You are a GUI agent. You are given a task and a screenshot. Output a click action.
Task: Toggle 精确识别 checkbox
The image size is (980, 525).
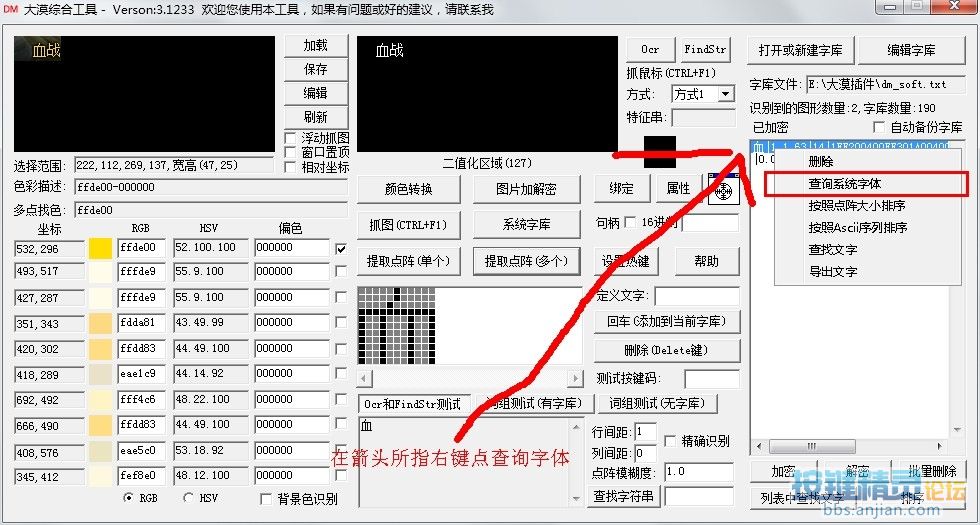point(669,441)
